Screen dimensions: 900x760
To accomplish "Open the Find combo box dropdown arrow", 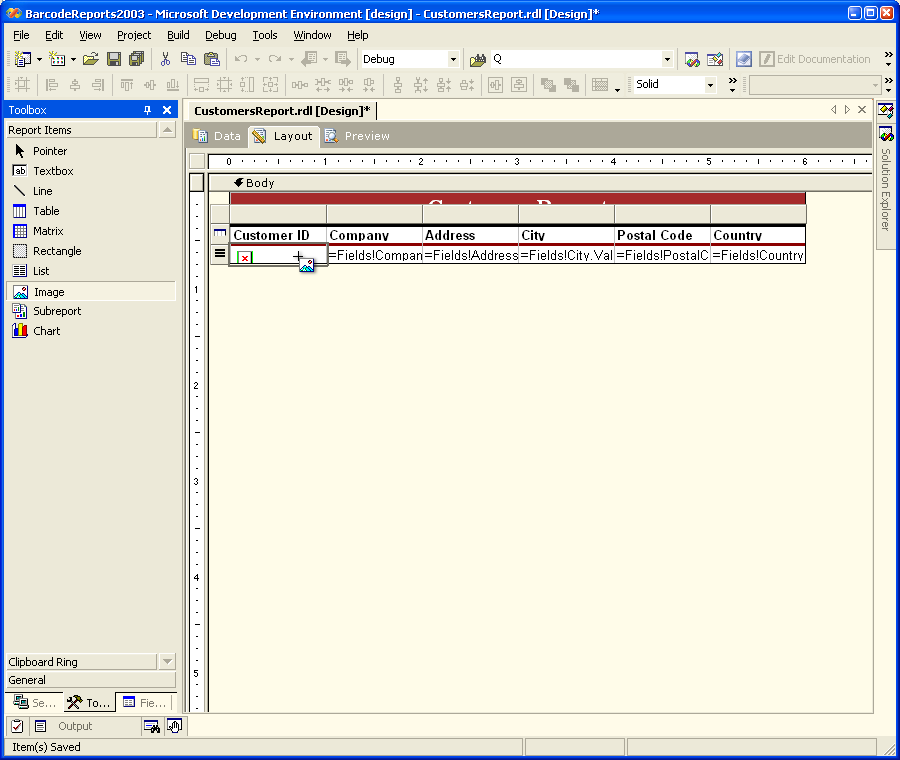I will pyautogui.click(x=667, y=59).
